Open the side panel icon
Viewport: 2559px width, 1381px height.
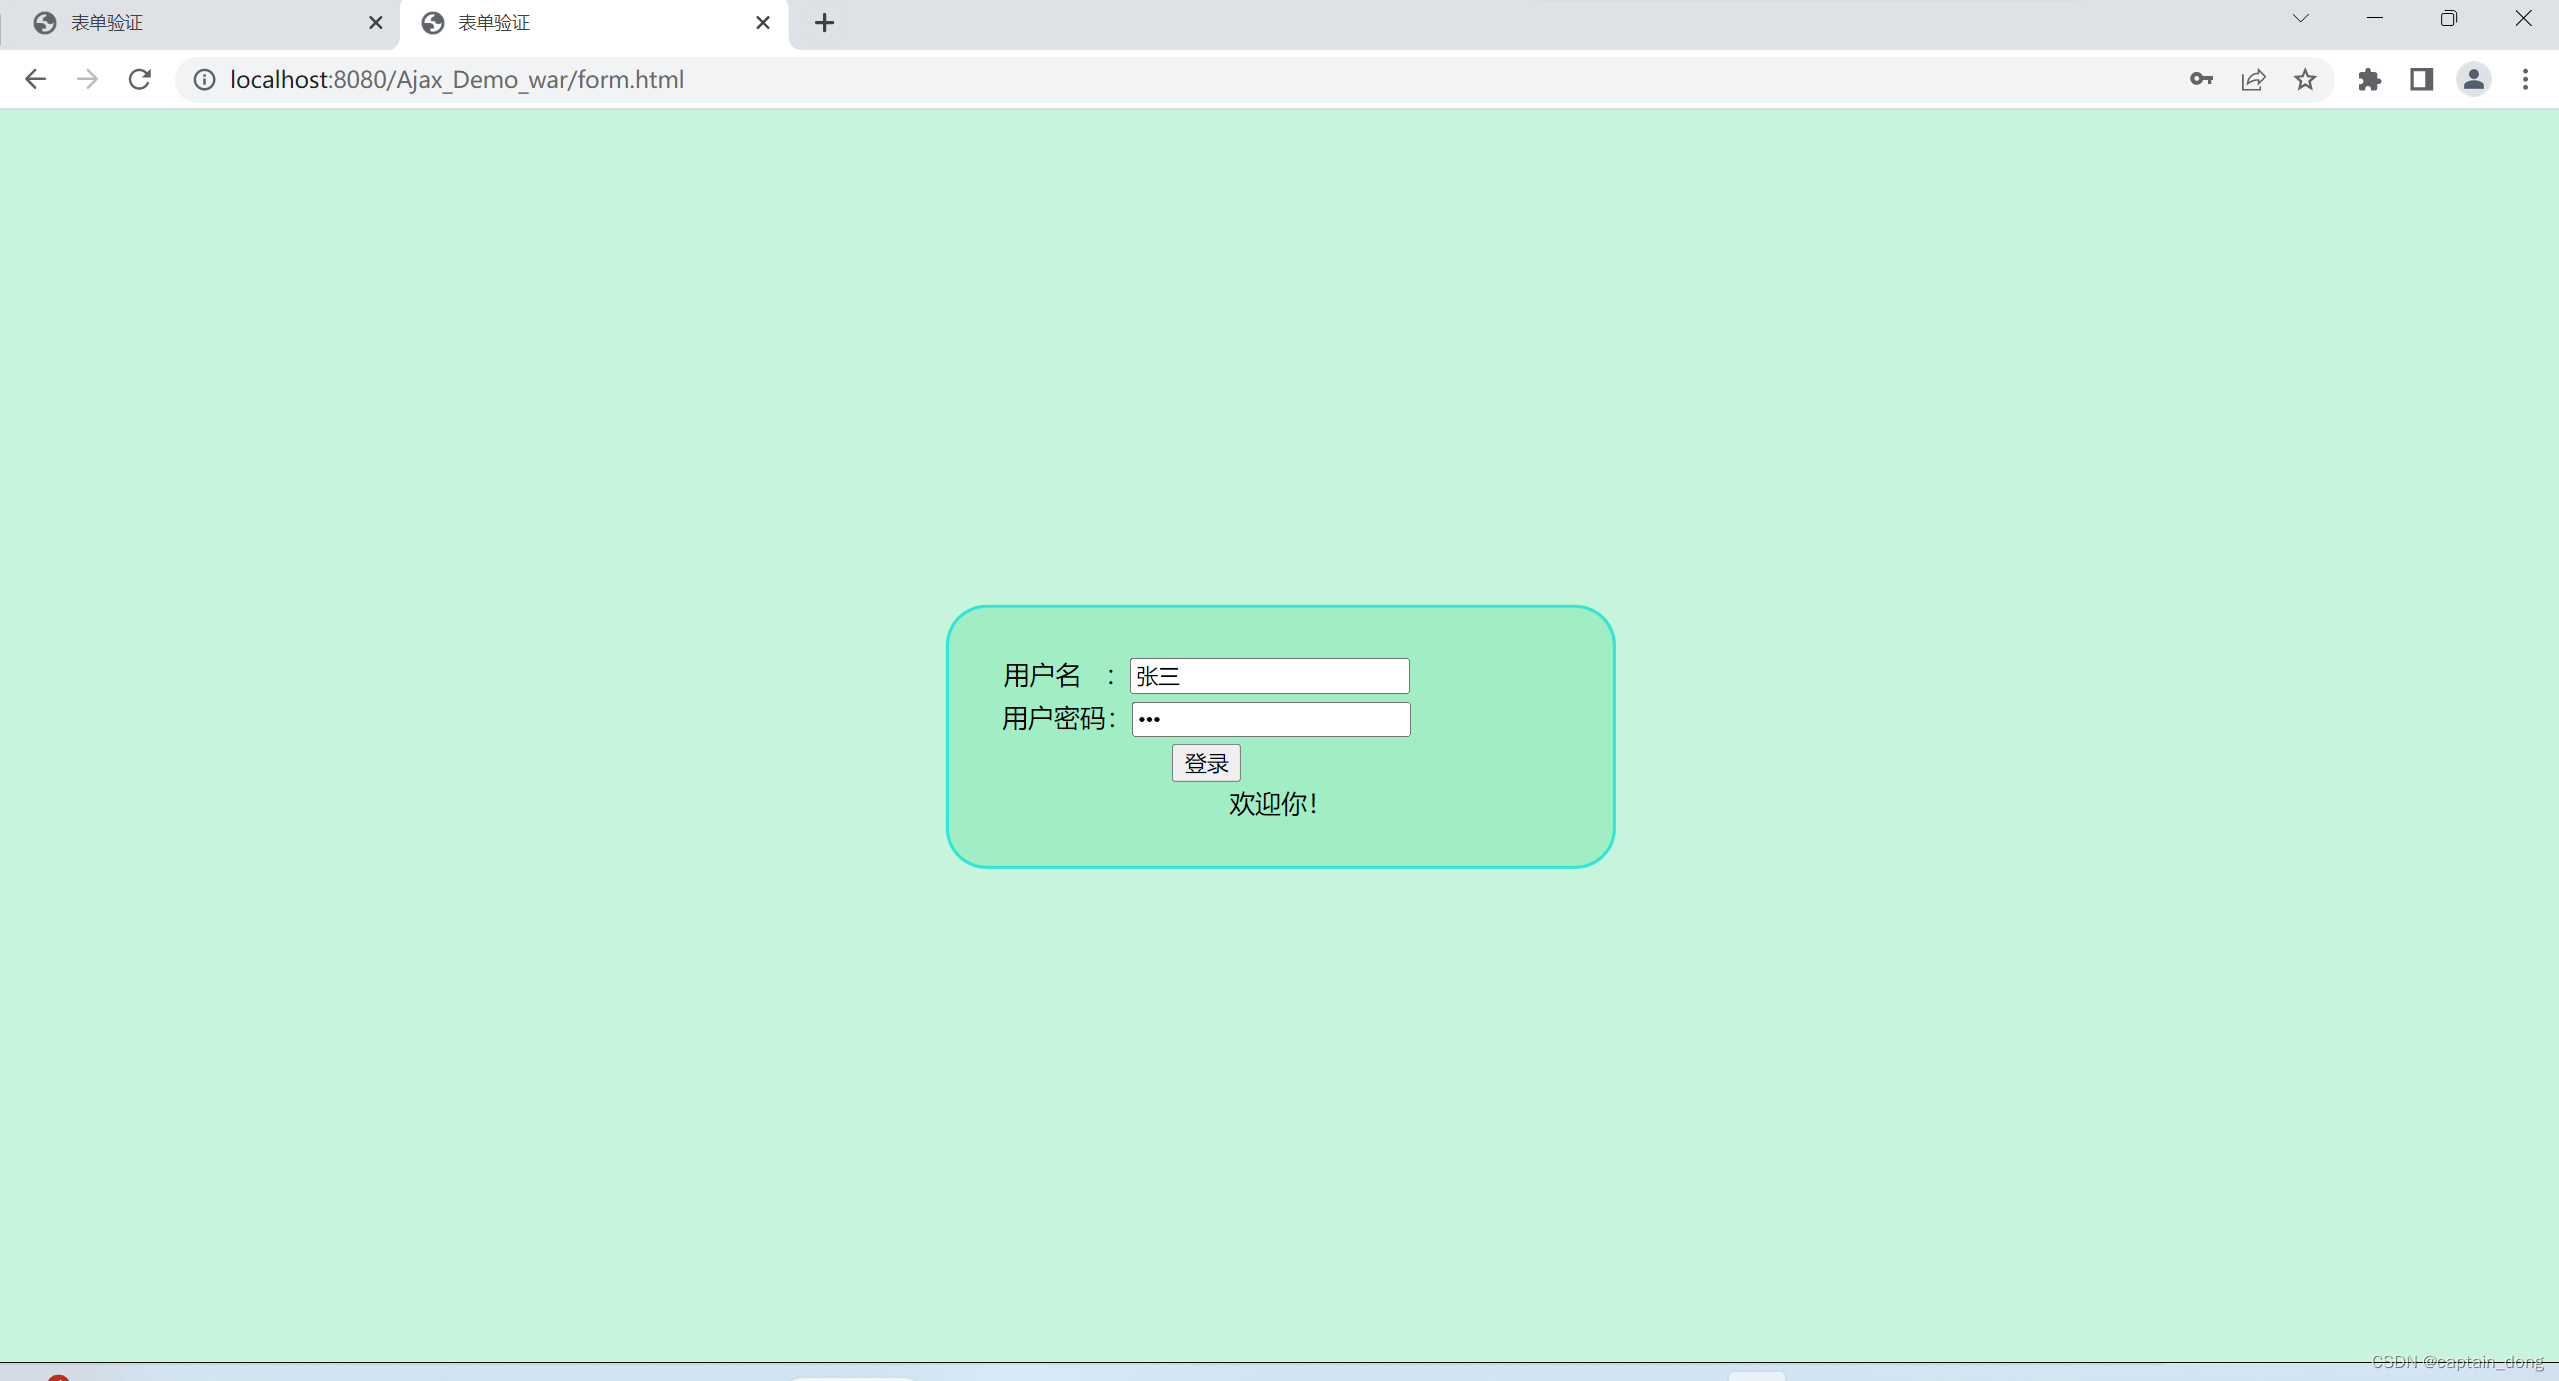pyautogui.click(x=2421, y=80)
